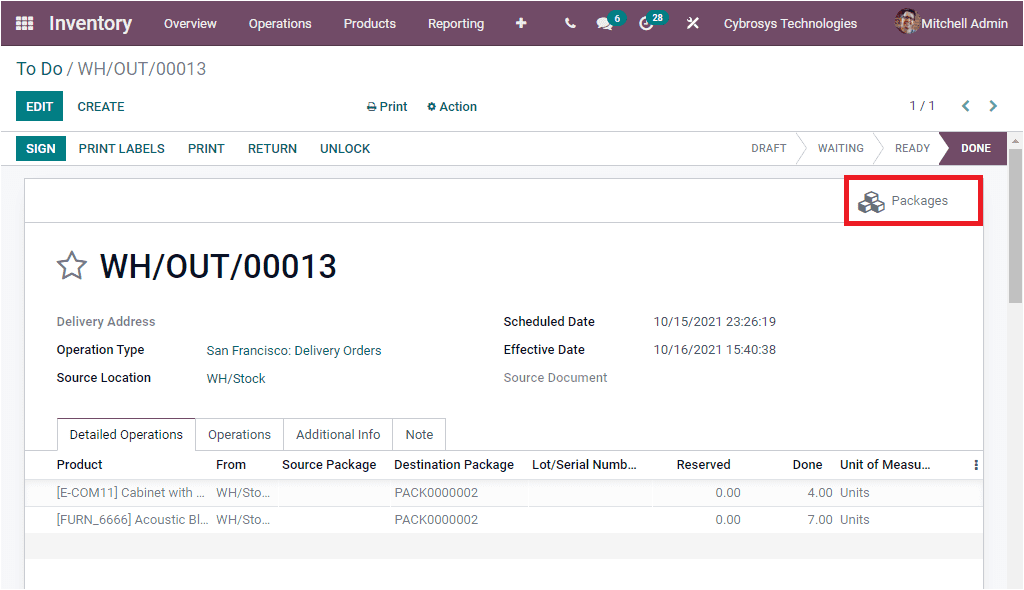Click the plus icon in top bar

click(x=521, y=23)
